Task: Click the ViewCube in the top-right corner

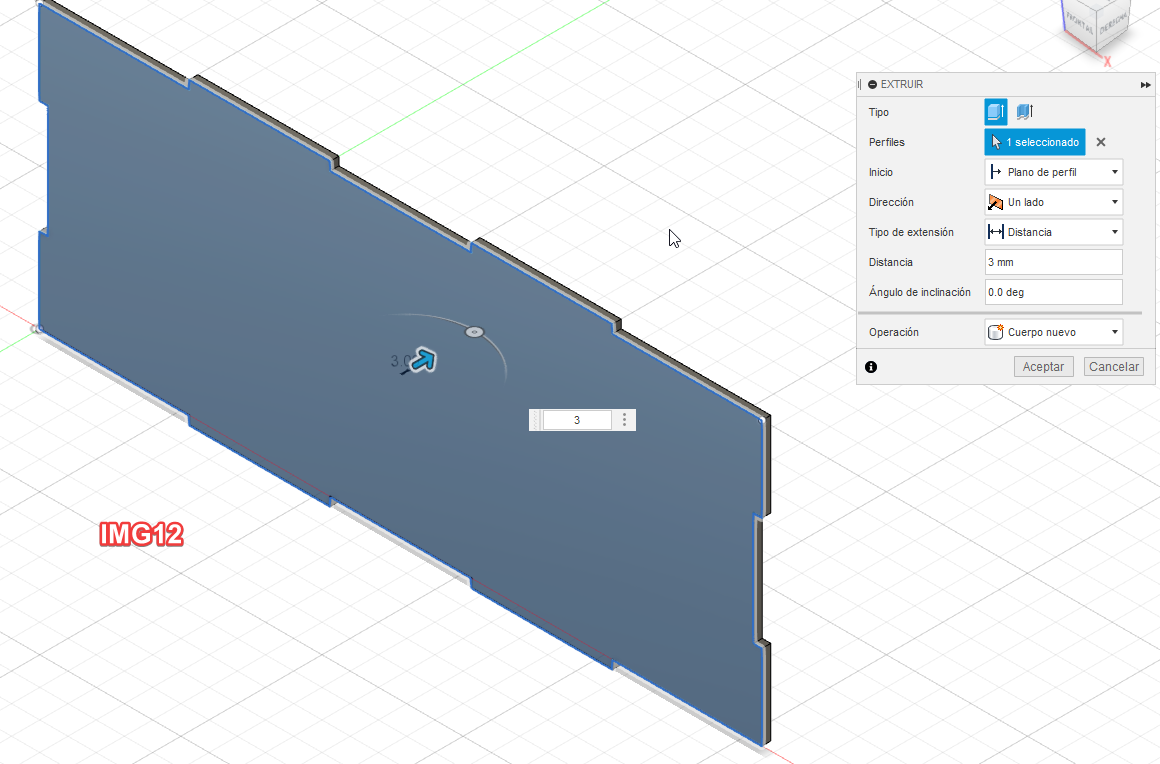Action: [x=1096, y=25]
